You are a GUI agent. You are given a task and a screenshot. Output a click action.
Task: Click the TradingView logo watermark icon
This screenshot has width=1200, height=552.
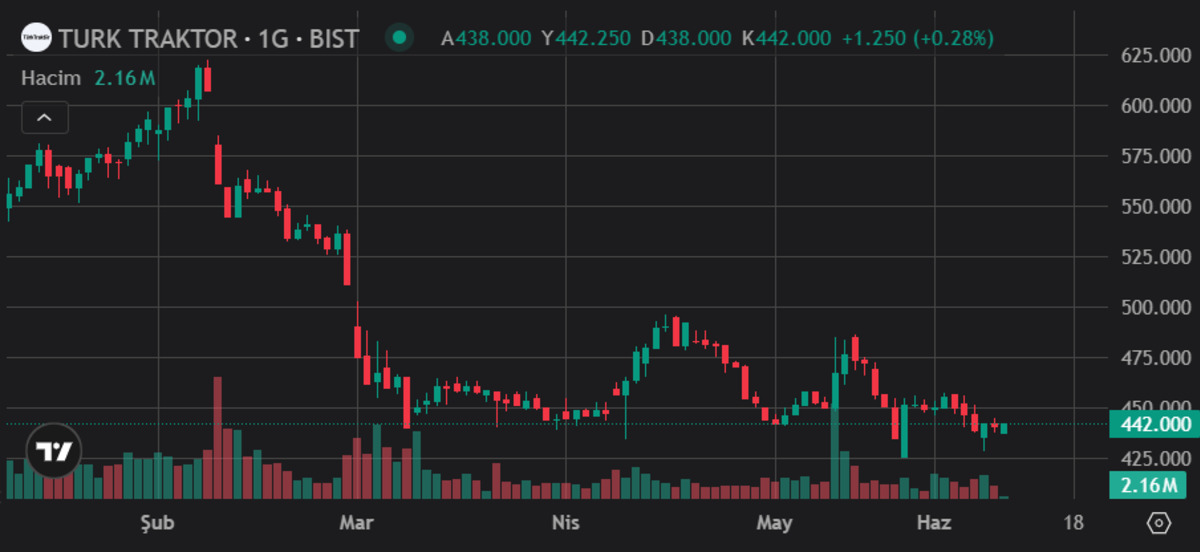point(53,452)
